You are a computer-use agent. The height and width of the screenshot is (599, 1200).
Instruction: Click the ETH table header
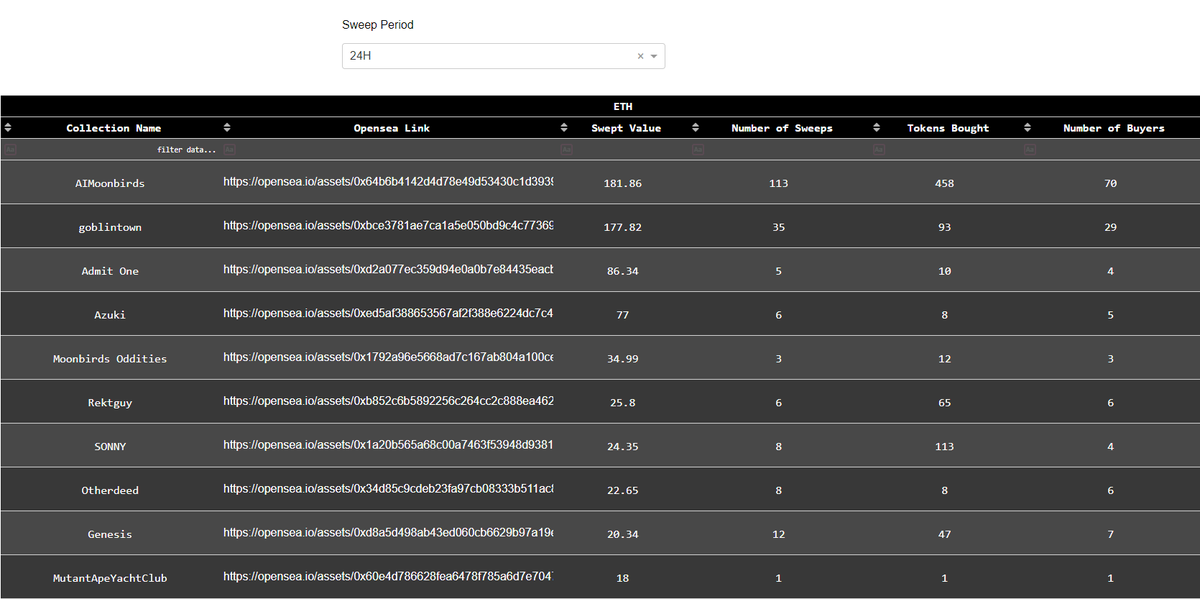point(600,106)
